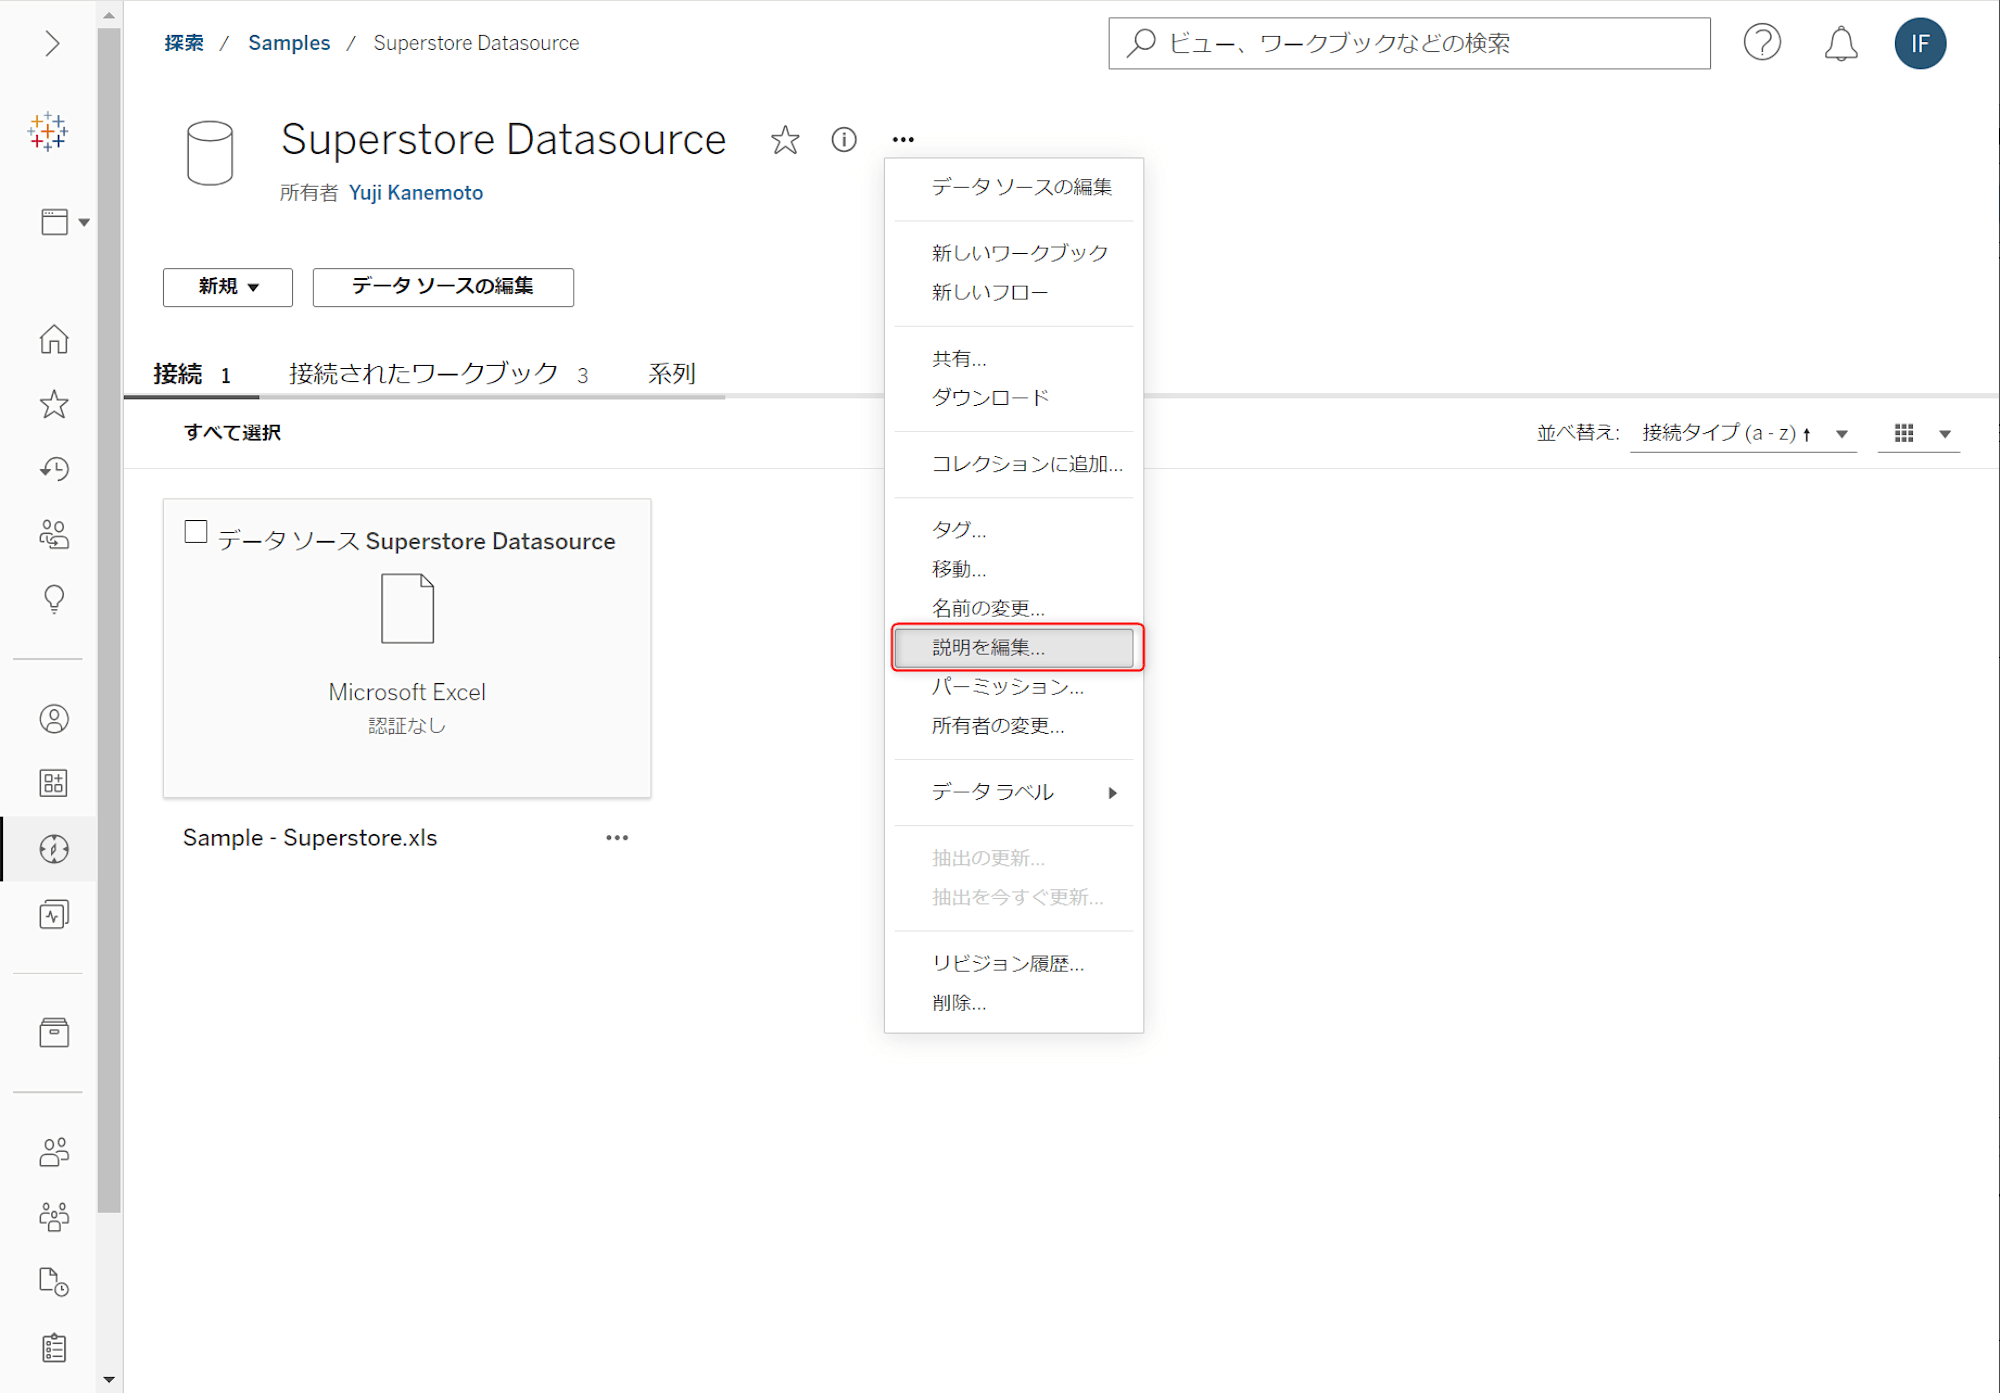Screen dimensions: 2000x1393
Task: Open the IF user avatar menu
Action: click(1920, 43)
